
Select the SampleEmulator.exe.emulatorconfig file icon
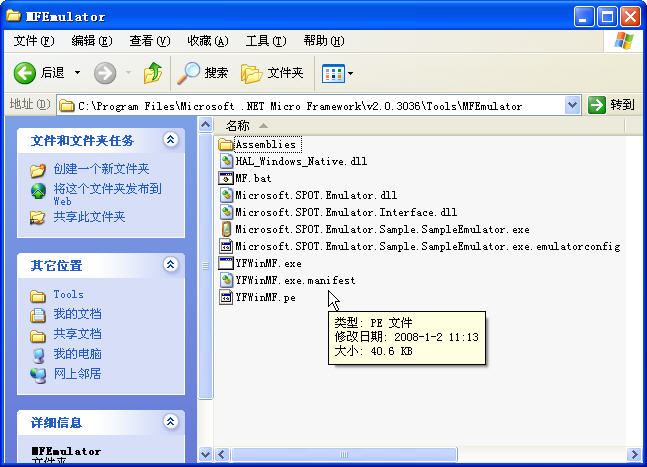click(226, 246)
